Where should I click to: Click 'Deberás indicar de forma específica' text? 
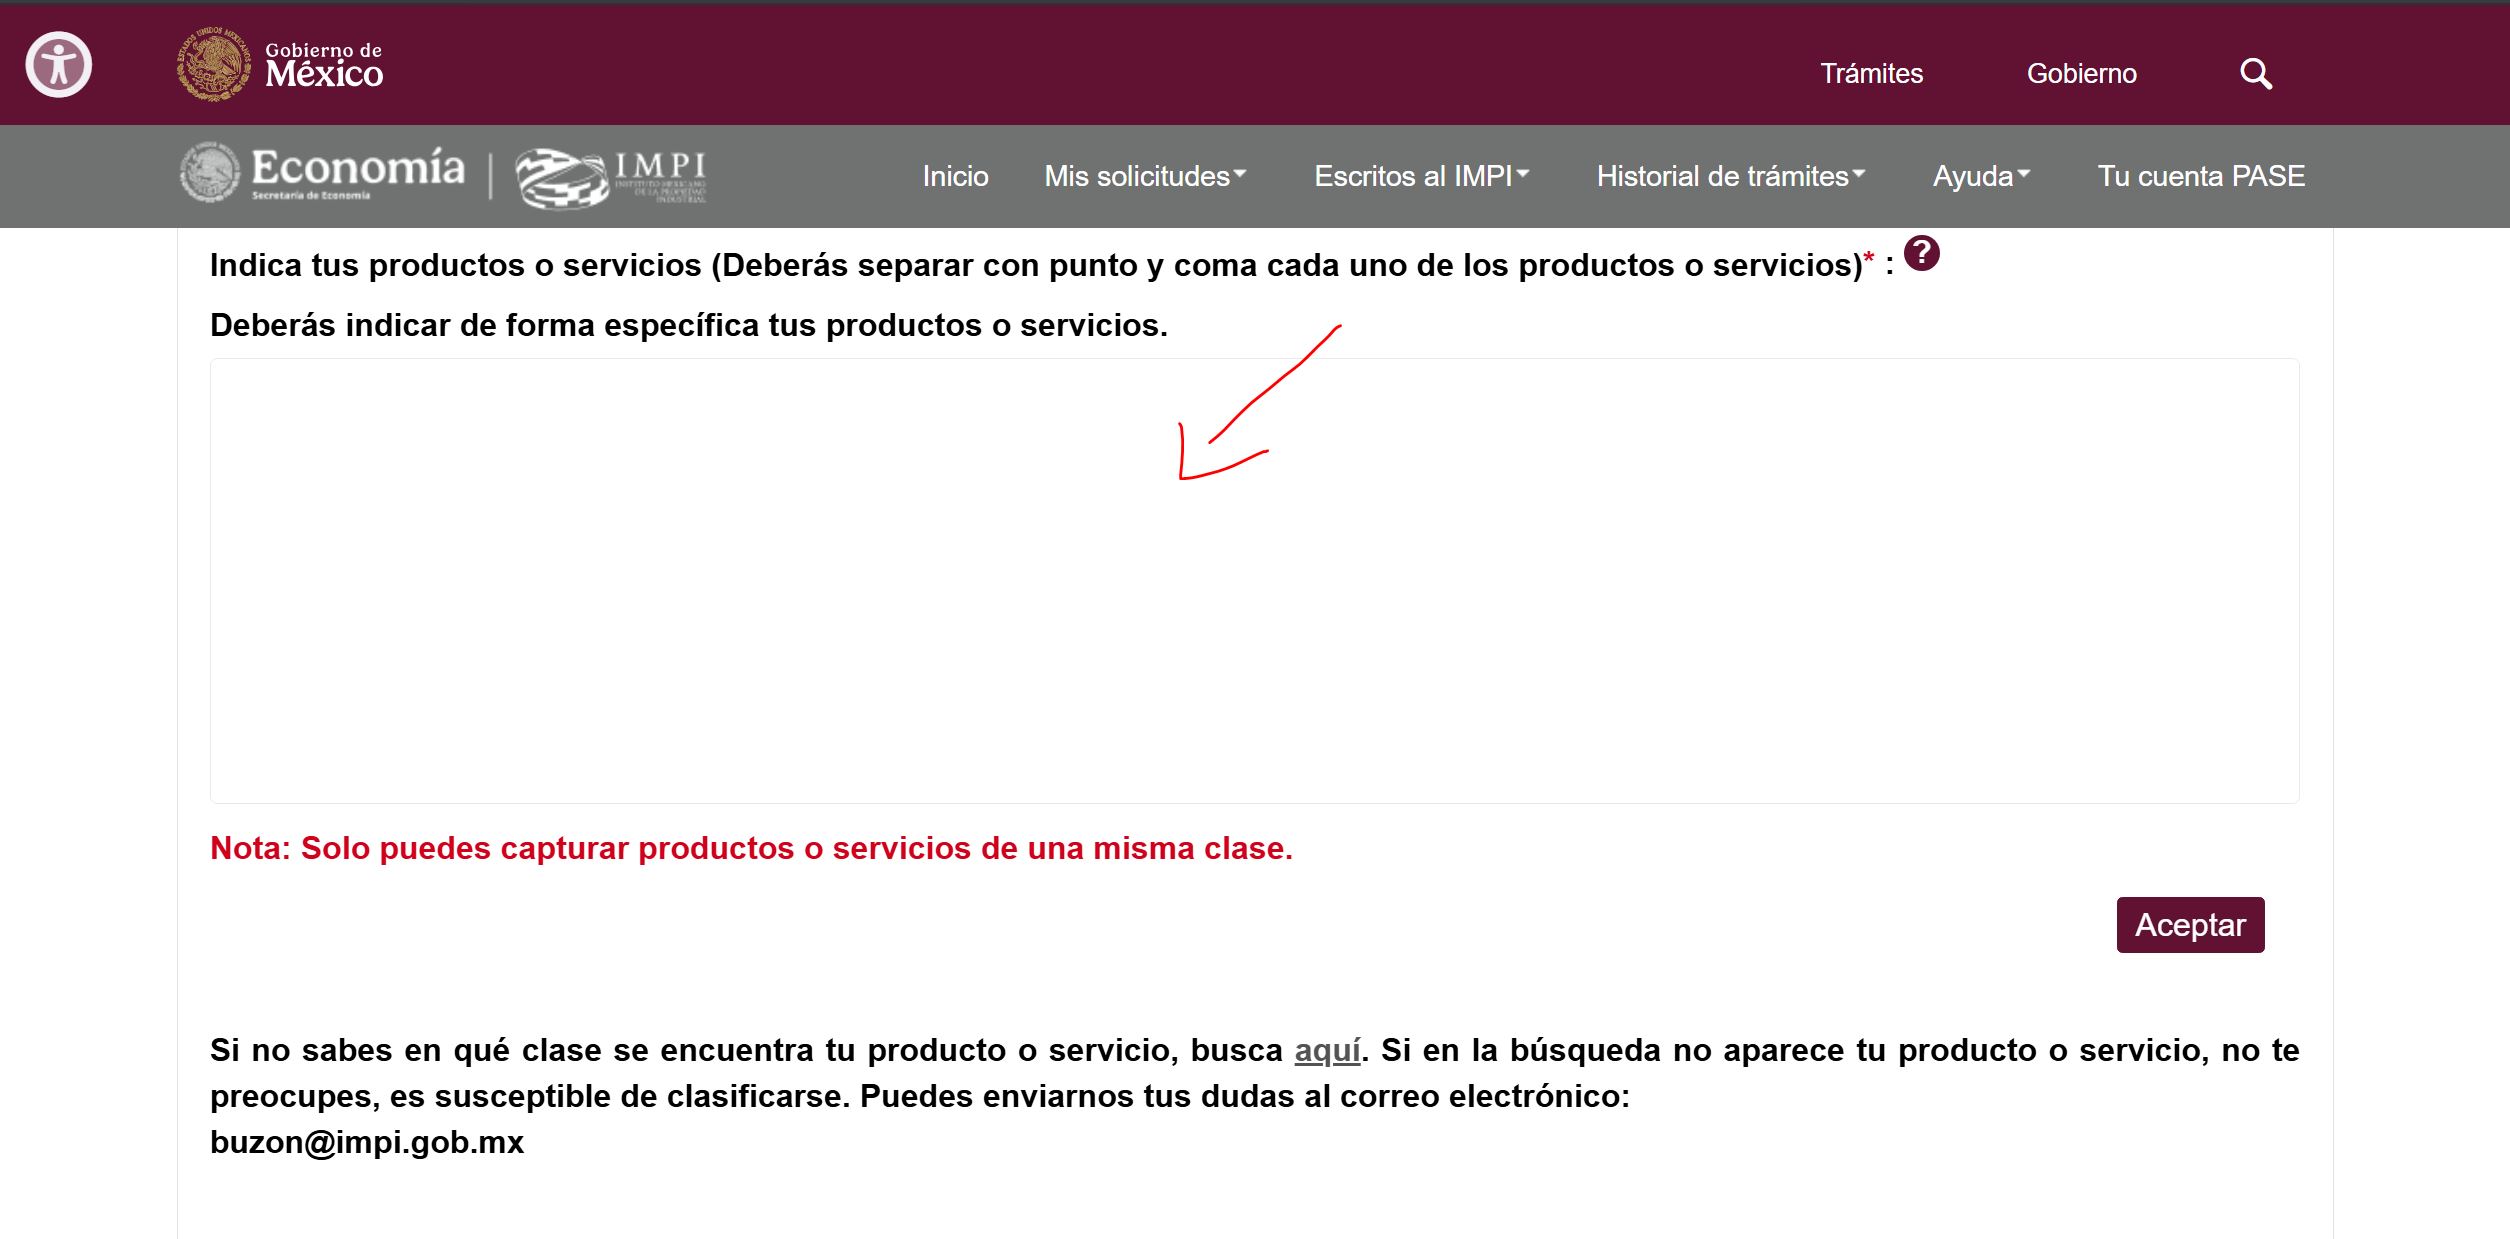coord(689,325)
